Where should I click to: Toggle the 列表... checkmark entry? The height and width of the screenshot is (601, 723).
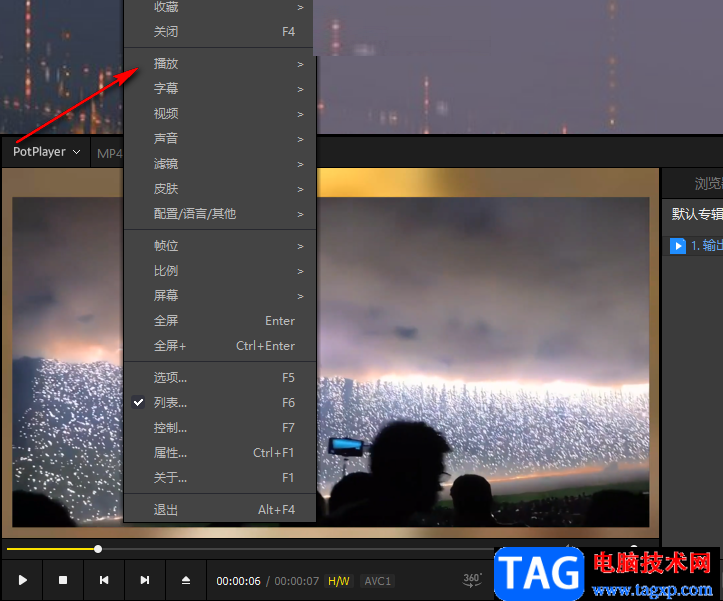point(220,403)
